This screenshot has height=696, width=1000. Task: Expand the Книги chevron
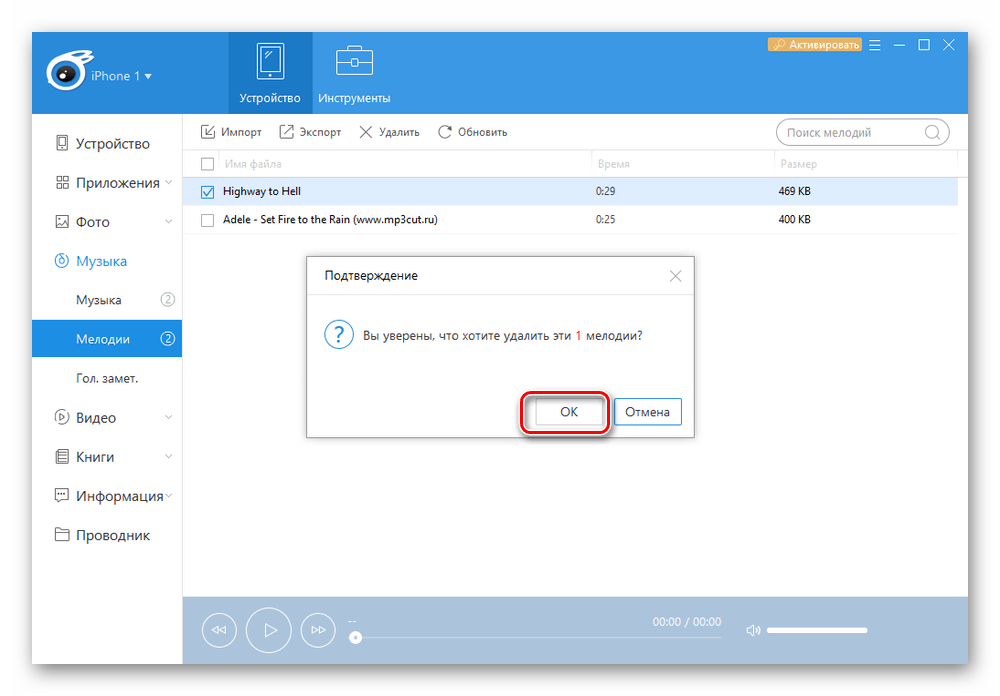pyautogui.click(x=168, y=456)
